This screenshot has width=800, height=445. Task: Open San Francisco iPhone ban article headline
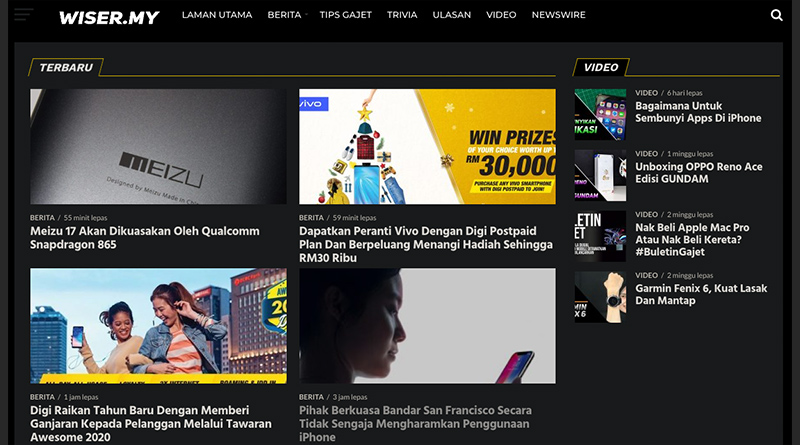click(x=415, y=424)
